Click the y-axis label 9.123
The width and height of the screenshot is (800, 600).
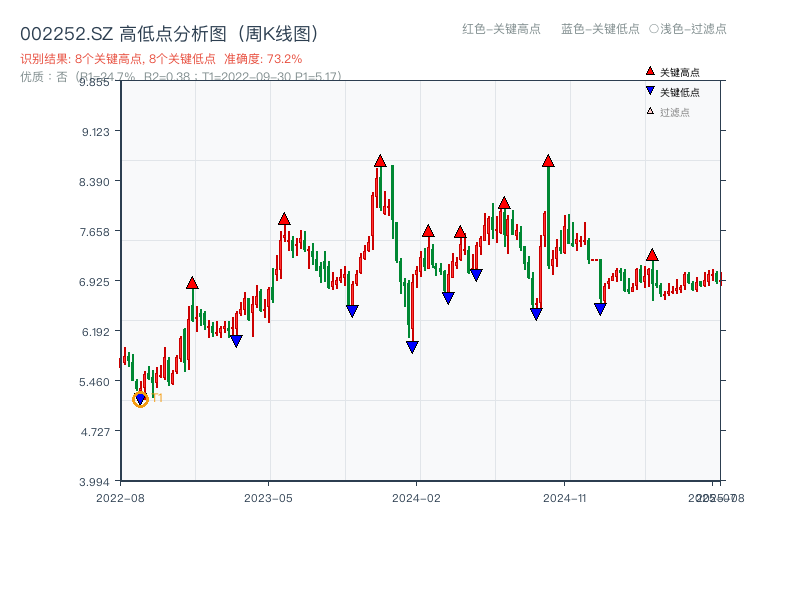click(95, 132)
